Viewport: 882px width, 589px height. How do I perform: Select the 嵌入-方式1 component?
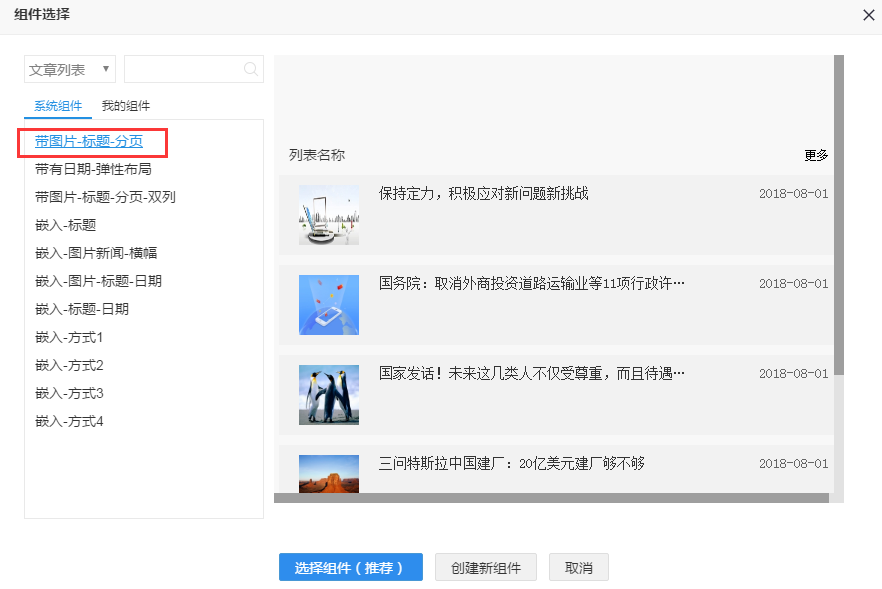[69, 337]
